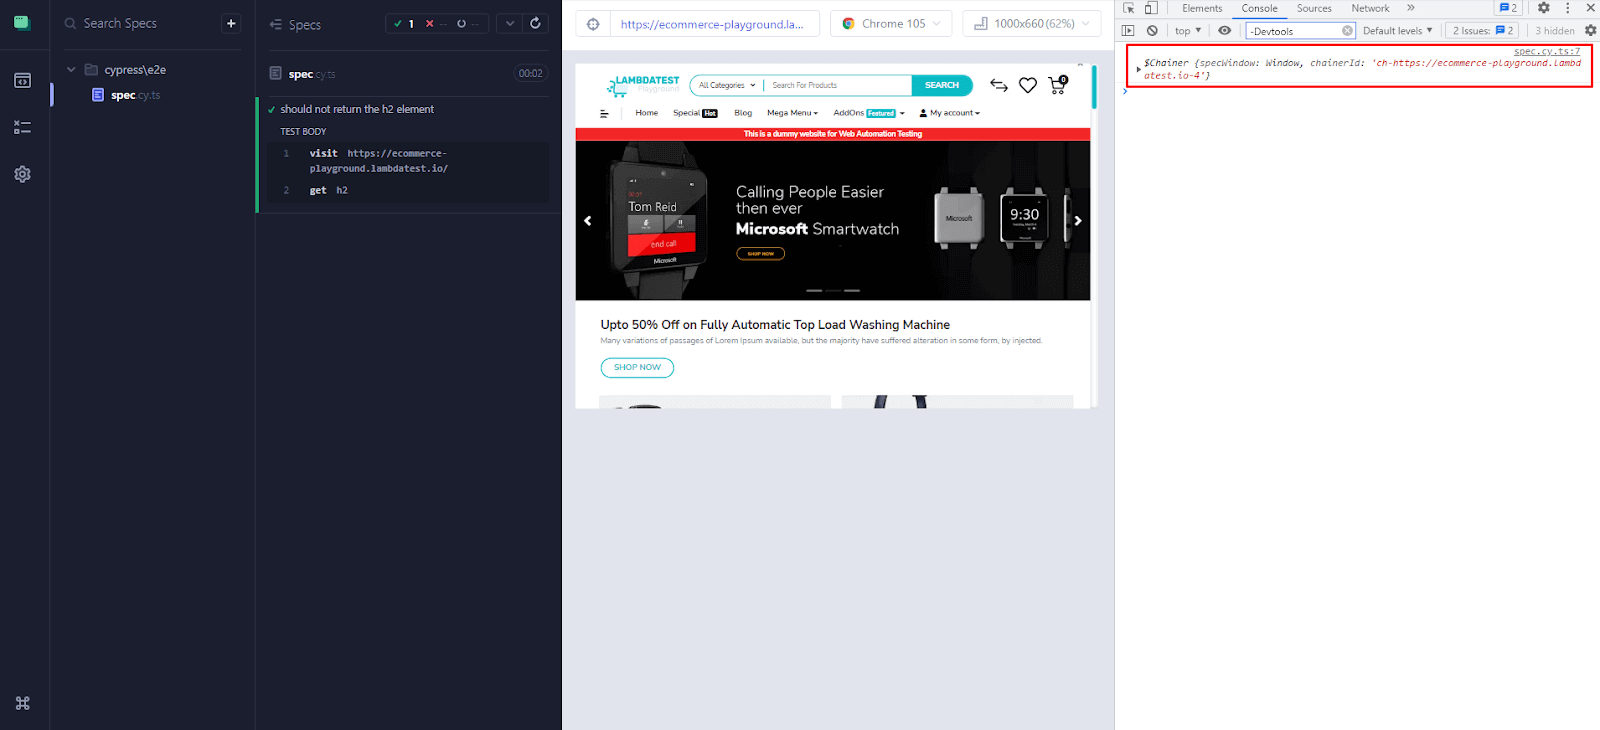
Task: Switch to the Network tab
Action: 1370,8
